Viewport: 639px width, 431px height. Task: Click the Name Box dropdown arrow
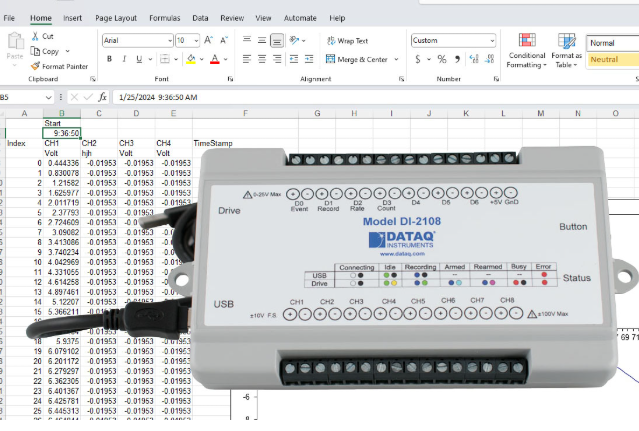click(x=48, y=97)
